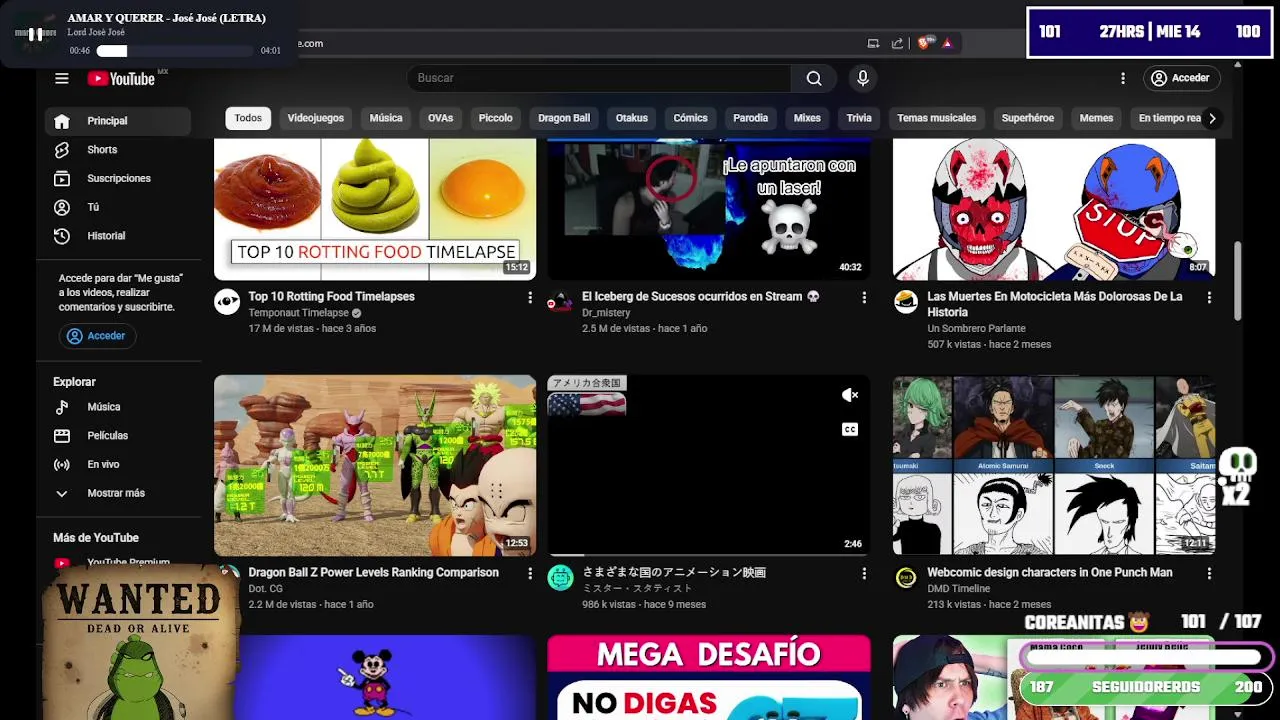The height and width of the screenshot is (720, 1280).
Task: Select the Parodia filter chip
Action: (750, 118)
